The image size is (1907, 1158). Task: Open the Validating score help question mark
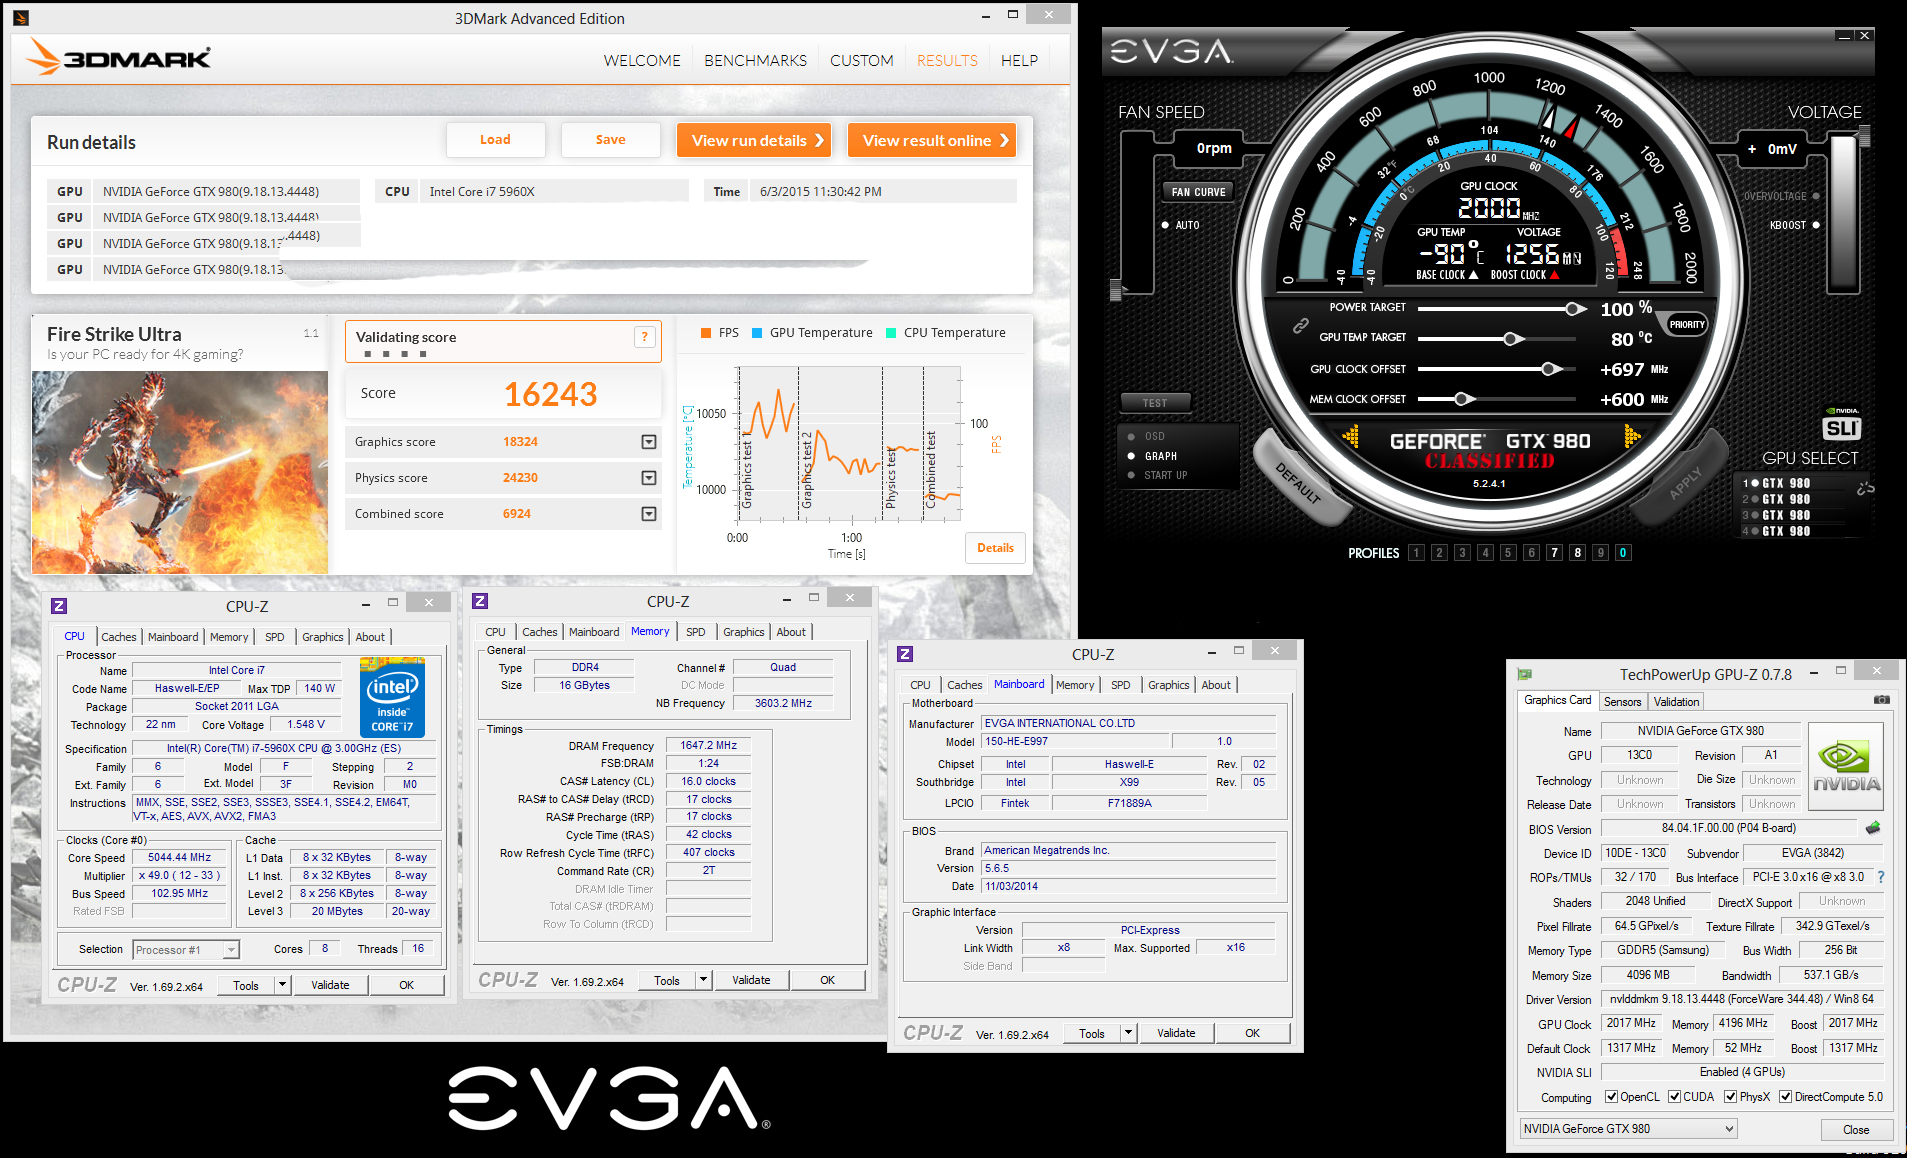click(645, 337)
